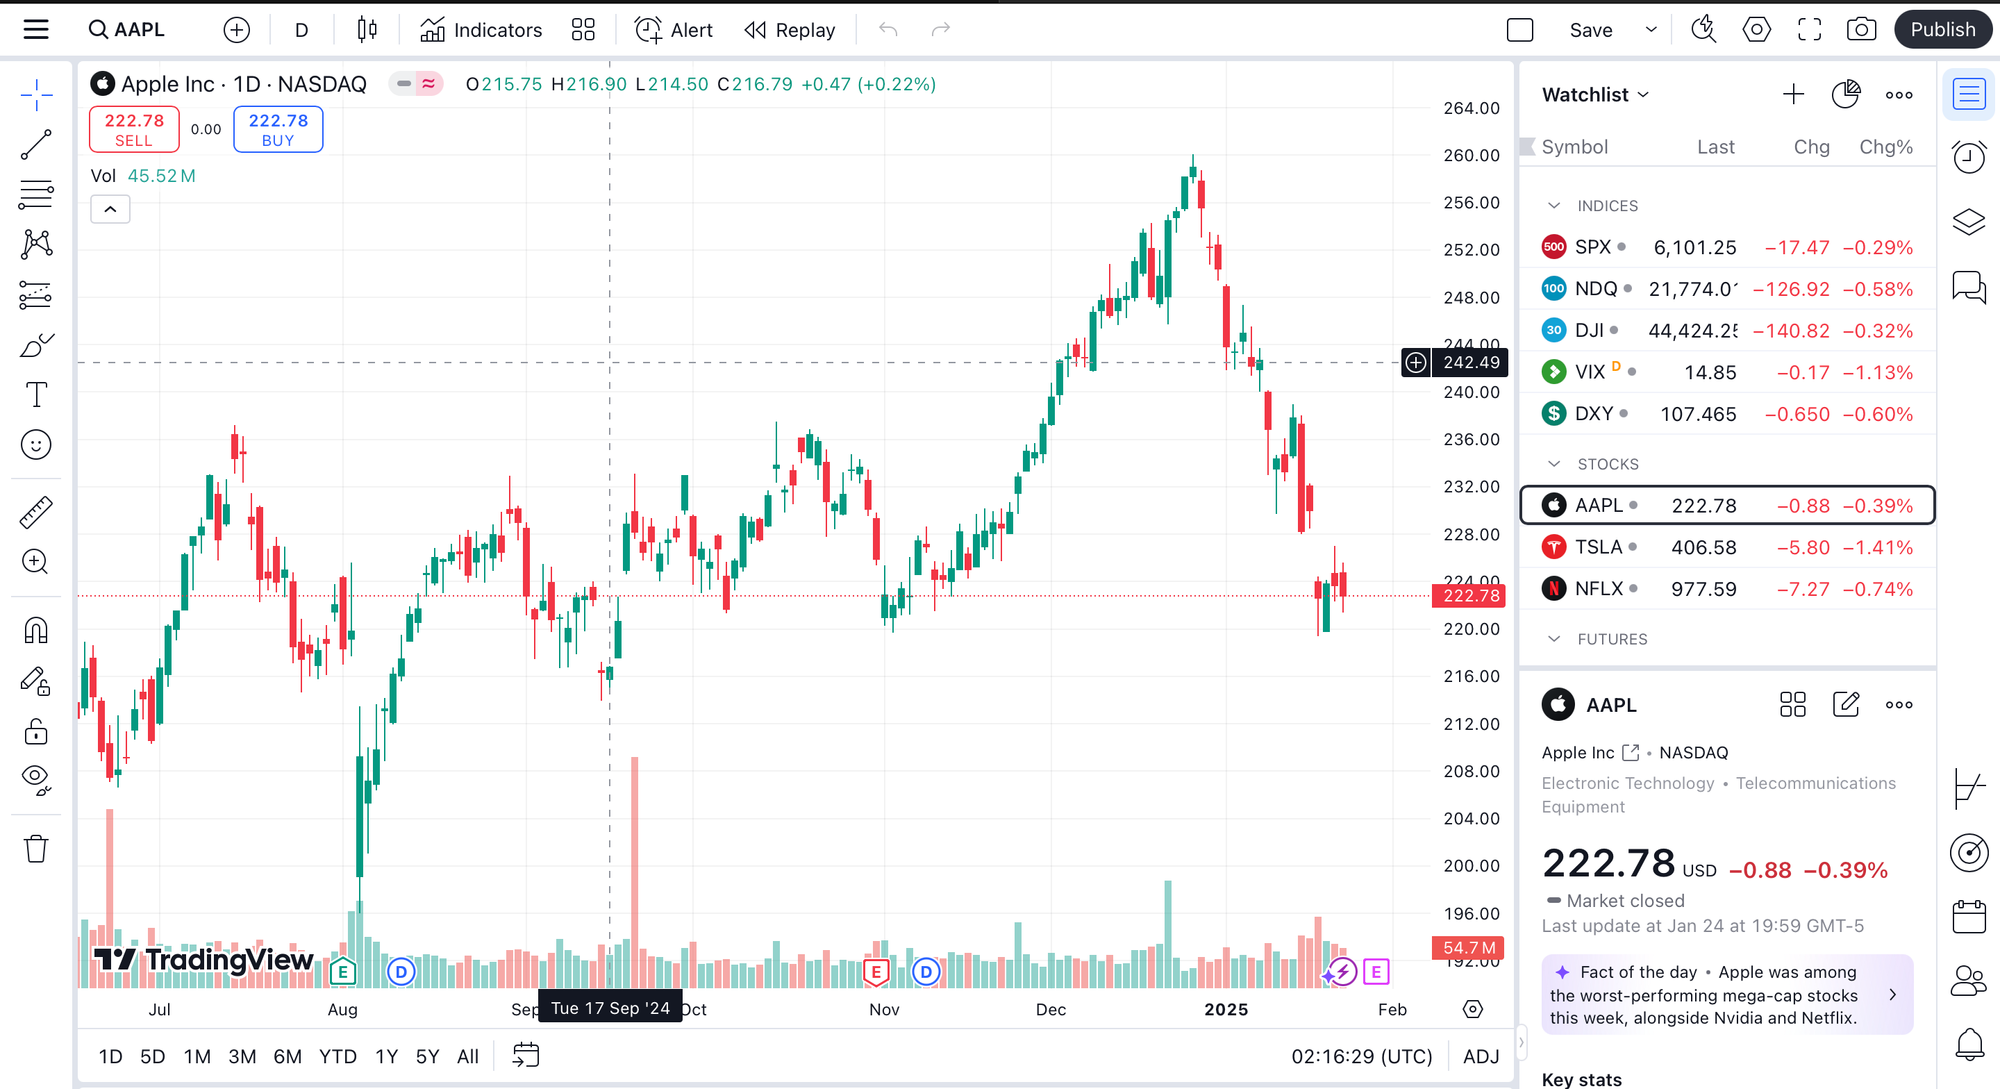This screenshot has width=2000, height=1089.
Task: Select the Text tool
Action: (x=36, y=395)
